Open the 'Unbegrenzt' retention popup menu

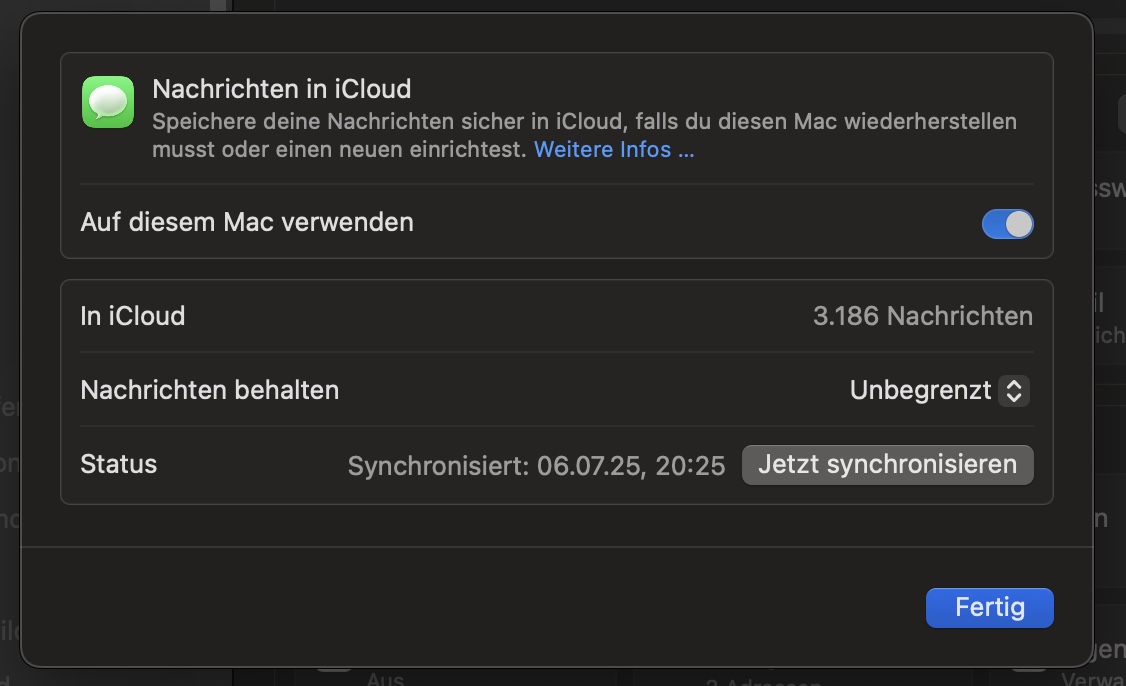pos(938,390)
